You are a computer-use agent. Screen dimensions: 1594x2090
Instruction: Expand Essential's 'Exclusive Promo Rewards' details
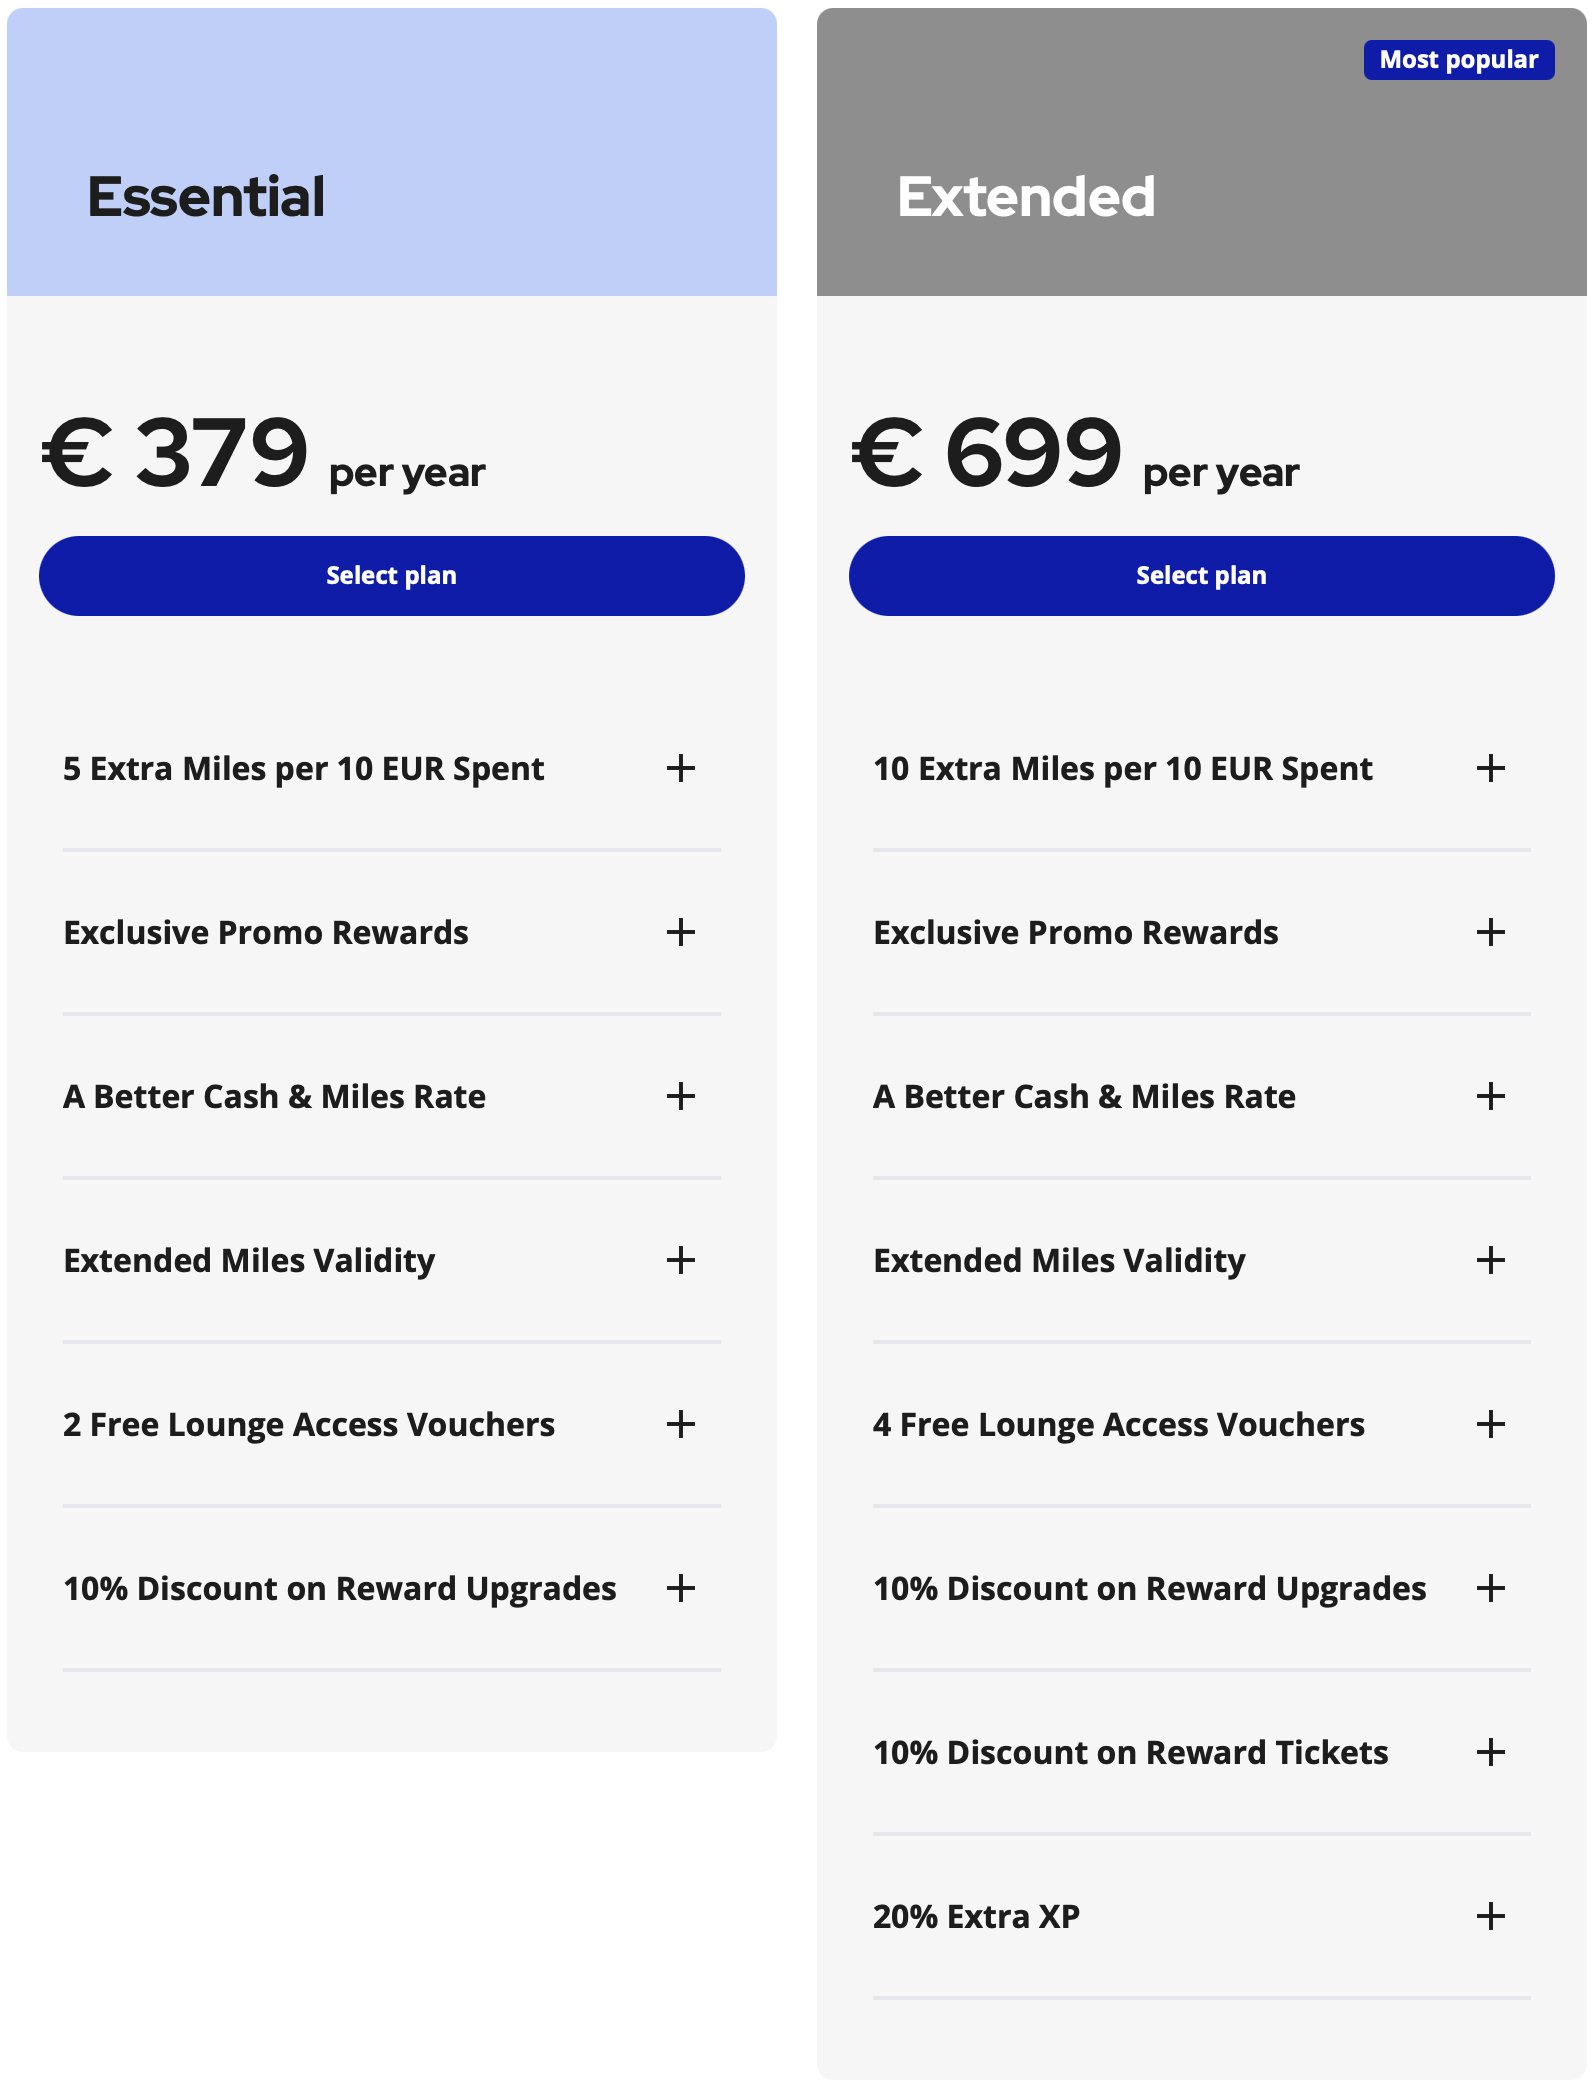pyautogui.click(x=681, y=933)
